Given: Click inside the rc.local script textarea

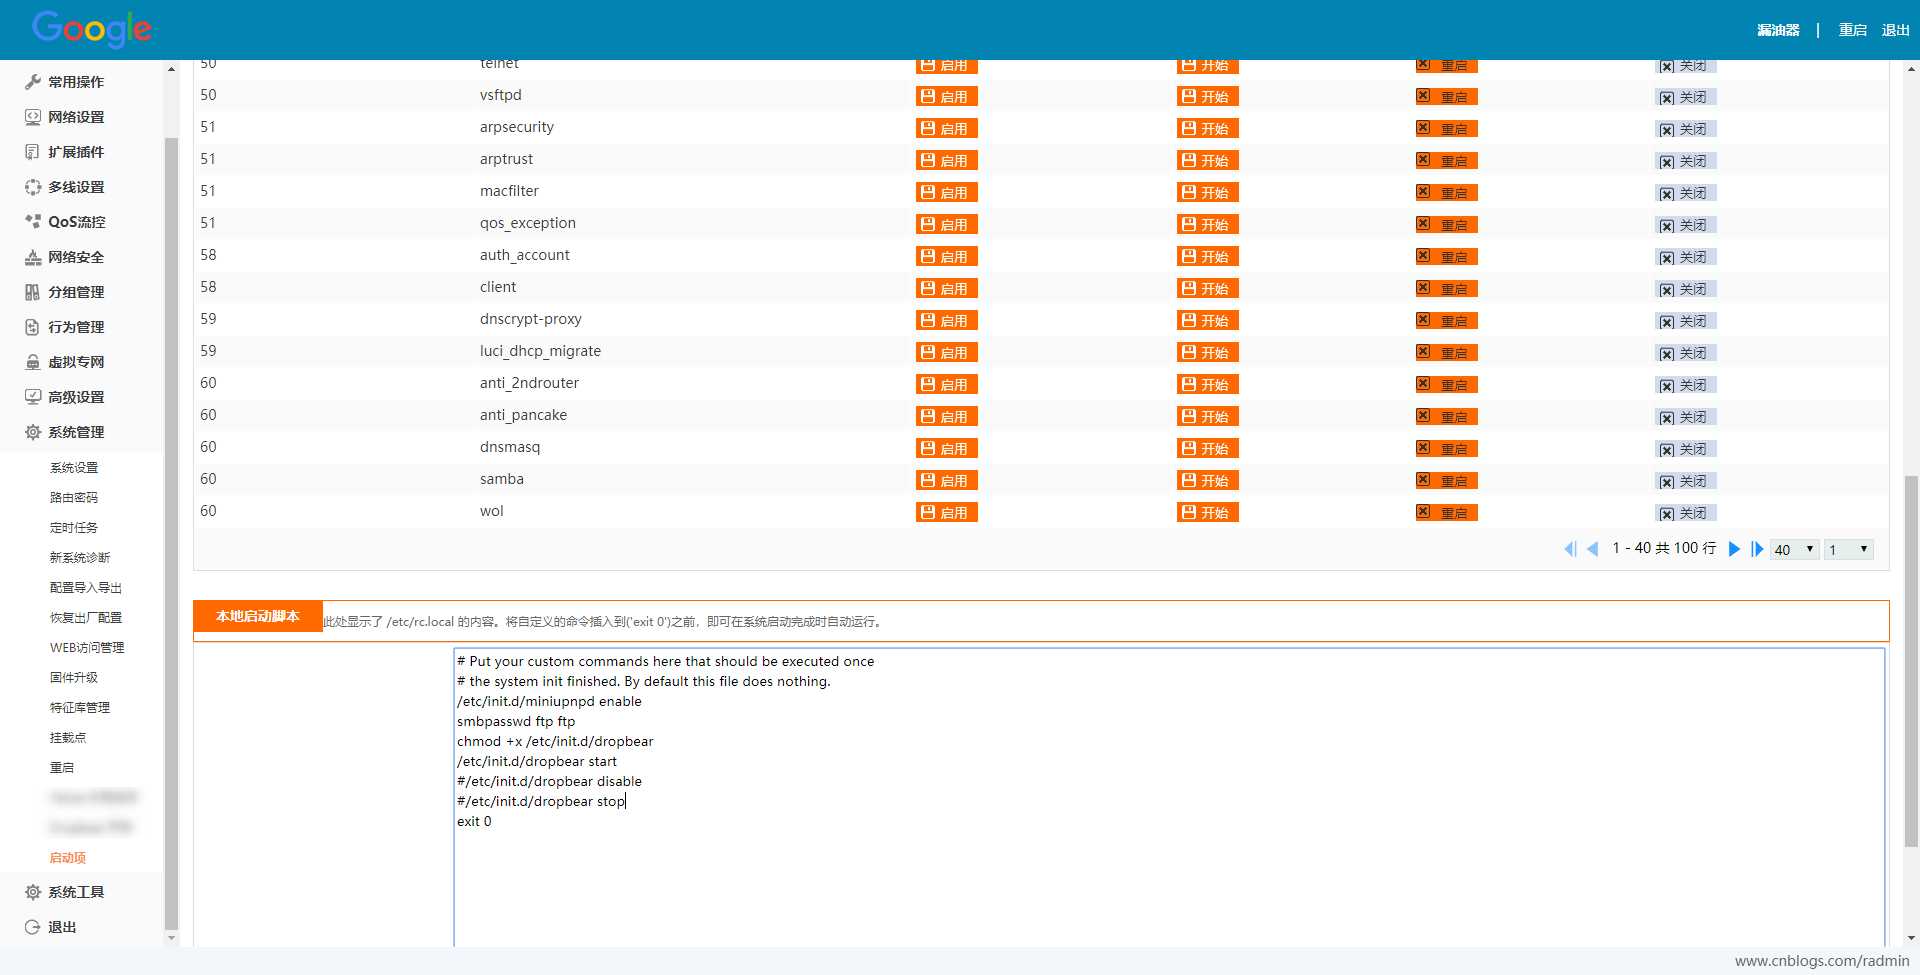Looking at the screenshot, I should [1169, 797].
